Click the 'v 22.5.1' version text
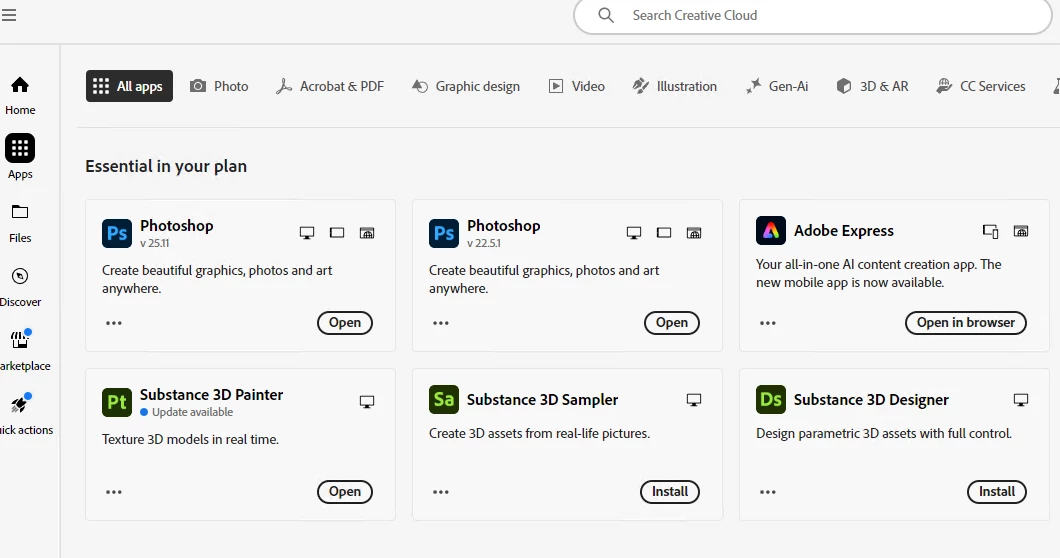Image resolution: width=1060 pixels, height=558 pixels. (x=484, y=243)
